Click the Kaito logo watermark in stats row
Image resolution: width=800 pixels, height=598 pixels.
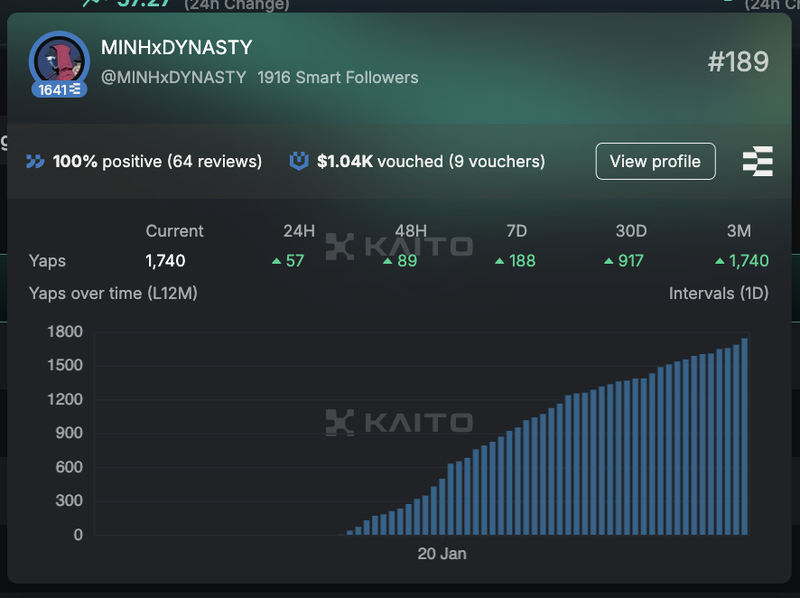pos(399,246)
